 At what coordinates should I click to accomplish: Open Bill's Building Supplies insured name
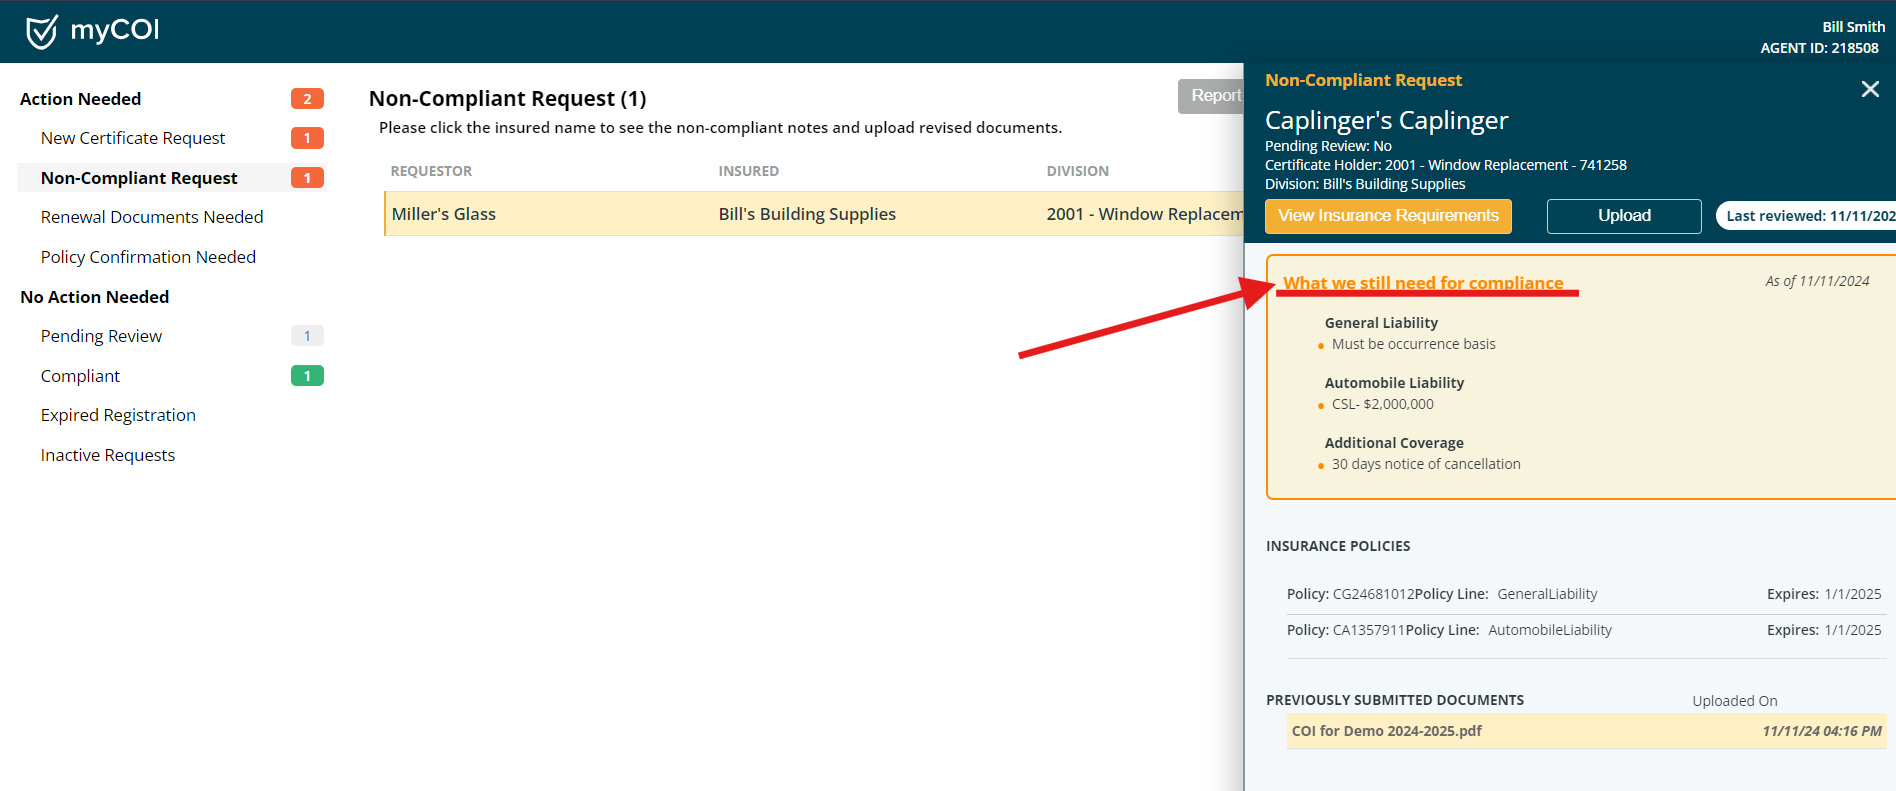tap(807, 214)
